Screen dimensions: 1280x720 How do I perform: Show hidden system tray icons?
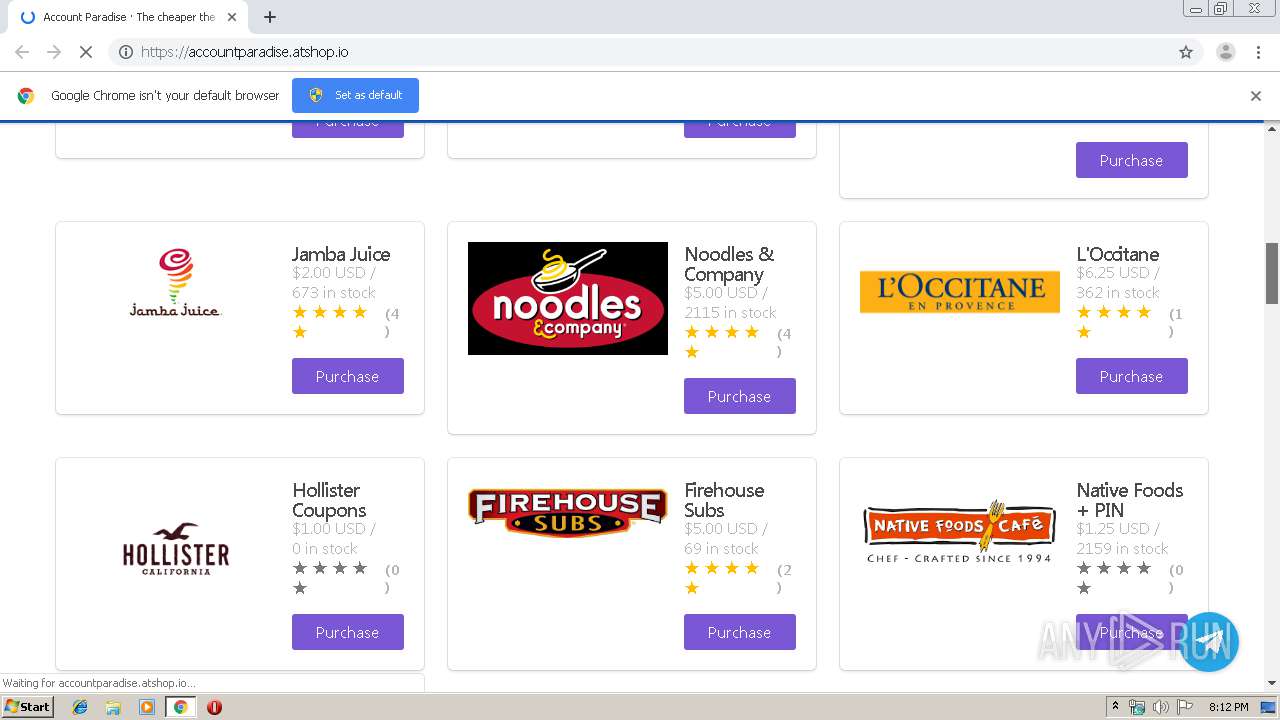(1115, 707)
